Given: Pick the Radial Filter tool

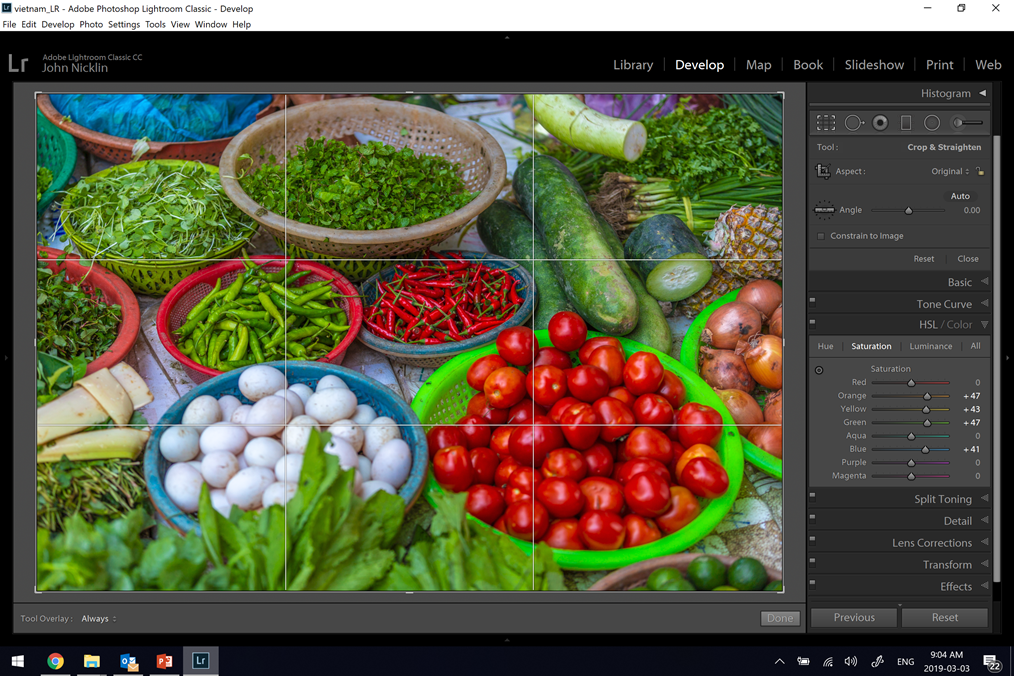Looking at the screenshot, I should coord(932,122).
